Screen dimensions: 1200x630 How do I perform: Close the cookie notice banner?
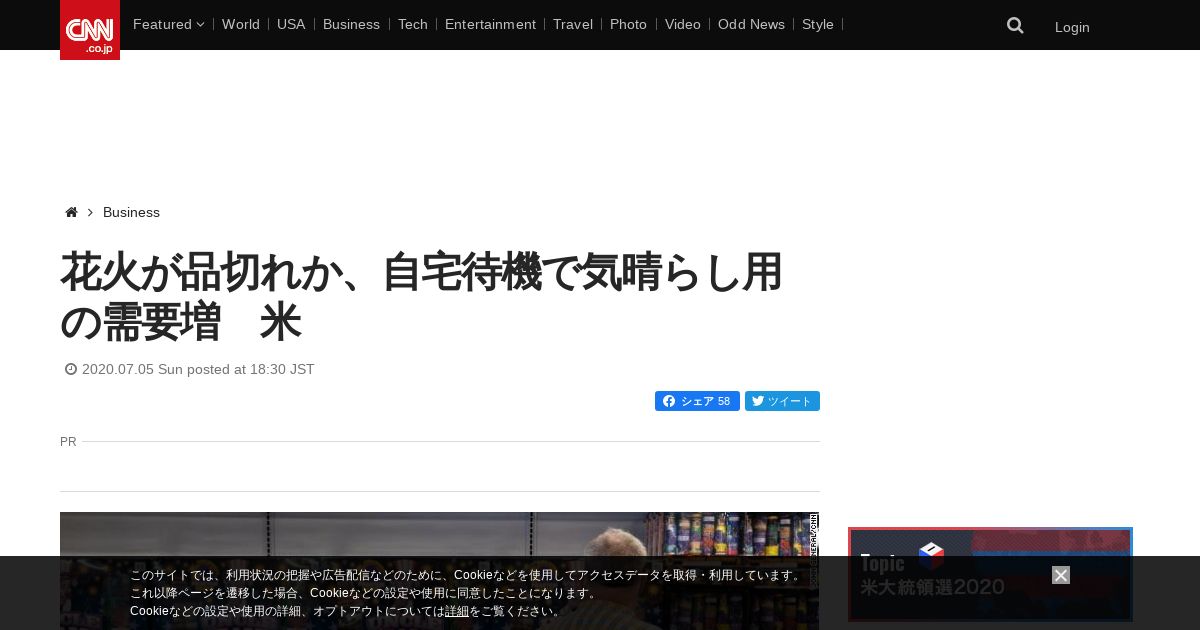pos(1061,575)
